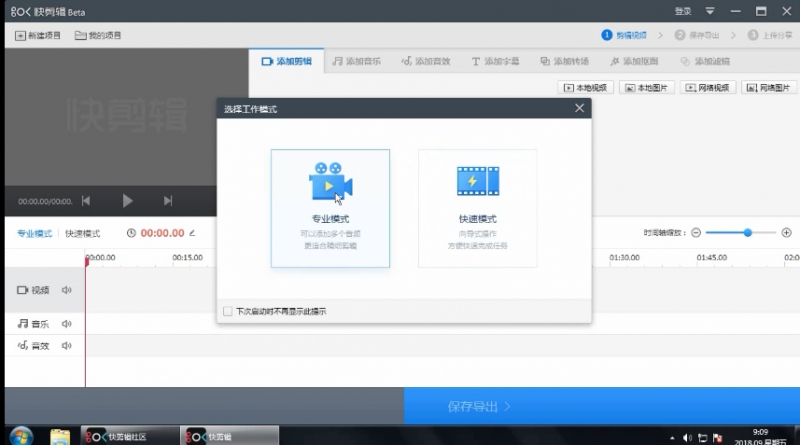This screenshot has width=800, height=445.
Task: Check 下次启动时不再显示此提示 checkbox
Action: point(228,311)
